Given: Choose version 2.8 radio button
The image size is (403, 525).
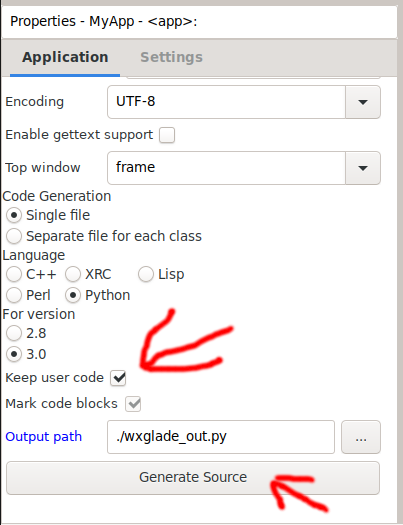Looking at the screenshot, I should pyautogui.click(x=14, y=333).
